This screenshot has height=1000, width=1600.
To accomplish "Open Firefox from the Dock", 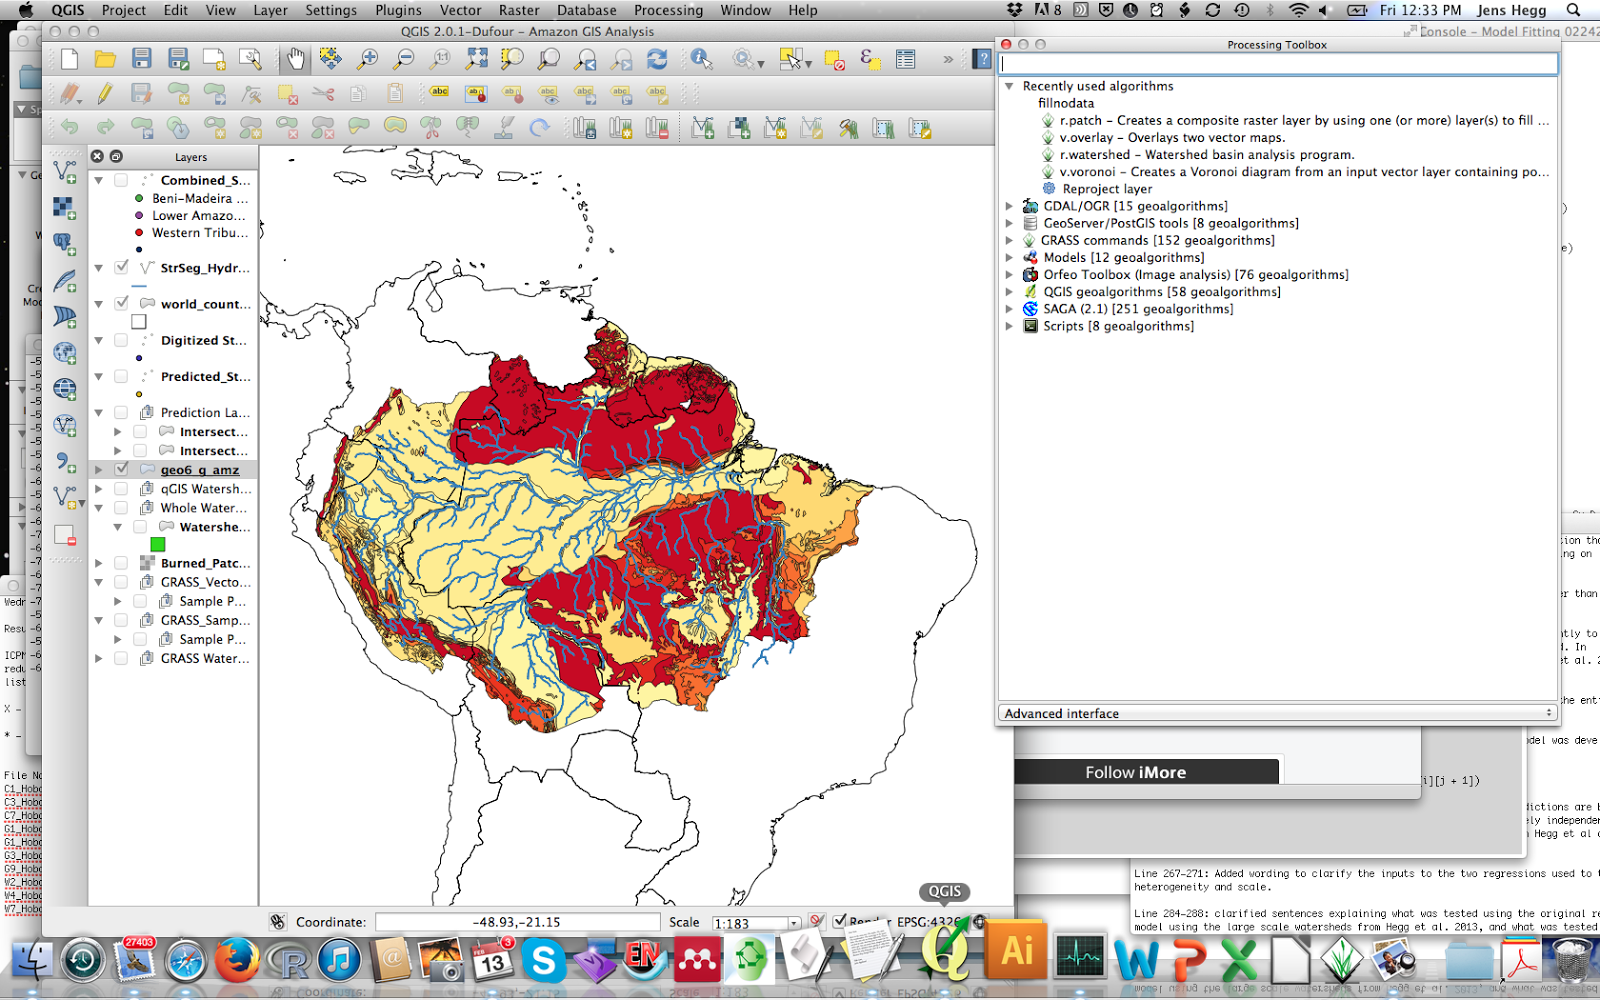I will pos(237,962).
